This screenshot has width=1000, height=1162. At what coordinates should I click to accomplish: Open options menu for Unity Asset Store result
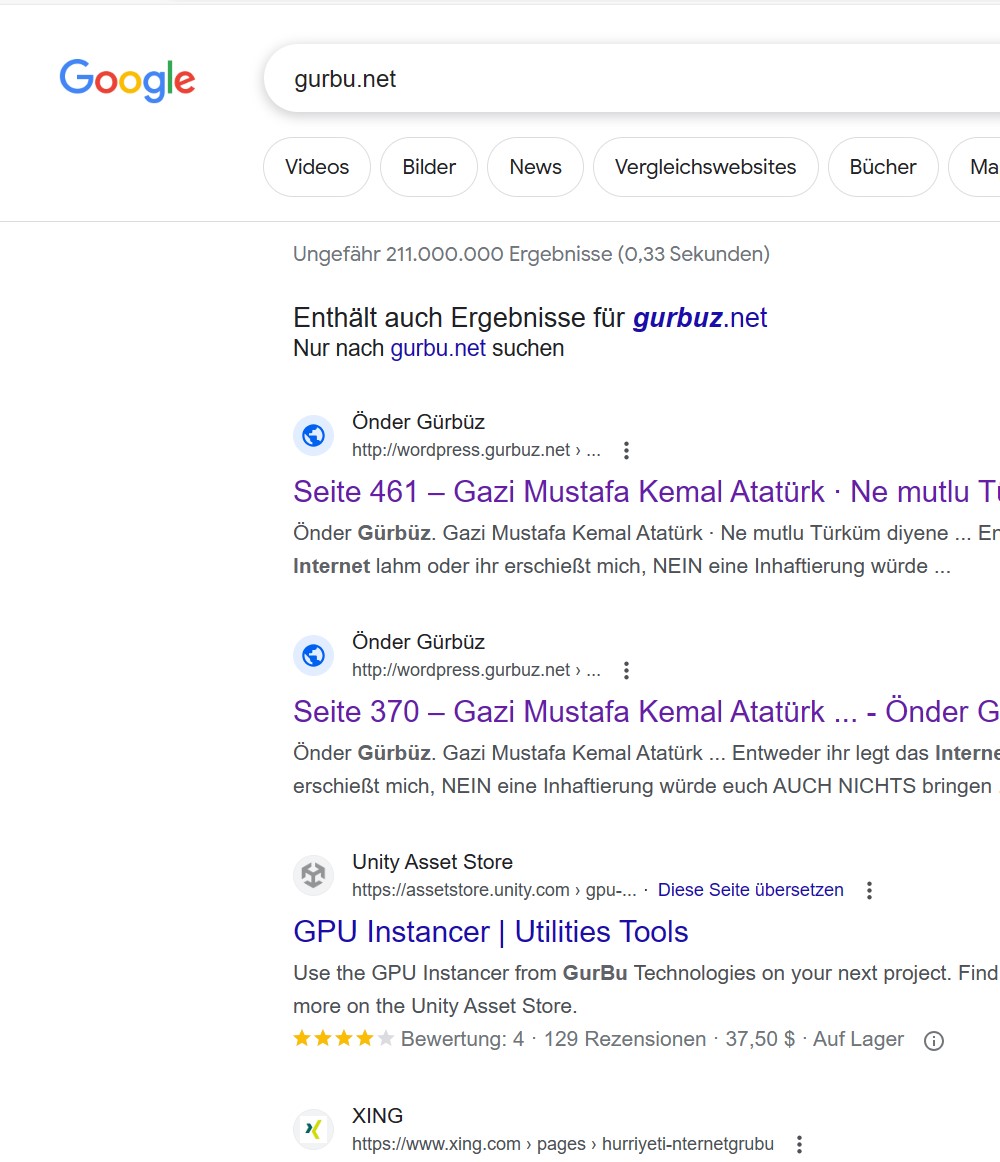[870, 890]
